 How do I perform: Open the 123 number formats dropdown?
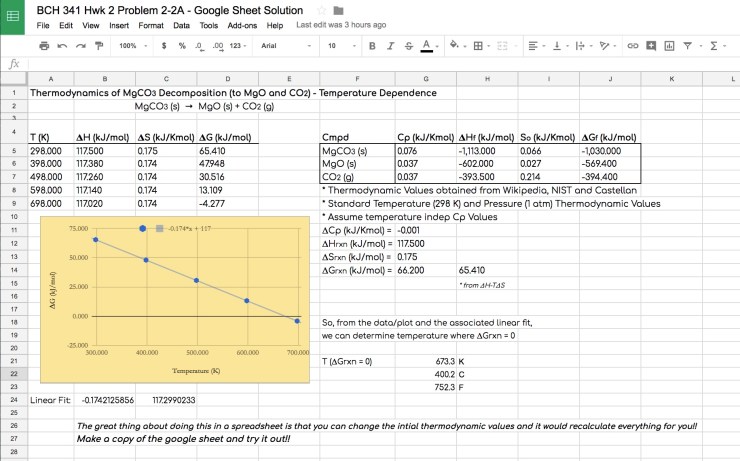(x=238, y=46)
